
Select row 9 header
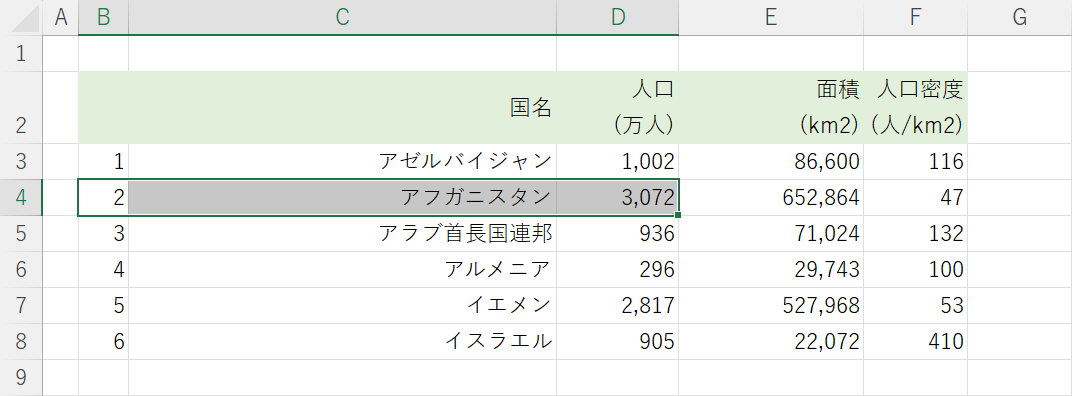(x=21, y=378)
